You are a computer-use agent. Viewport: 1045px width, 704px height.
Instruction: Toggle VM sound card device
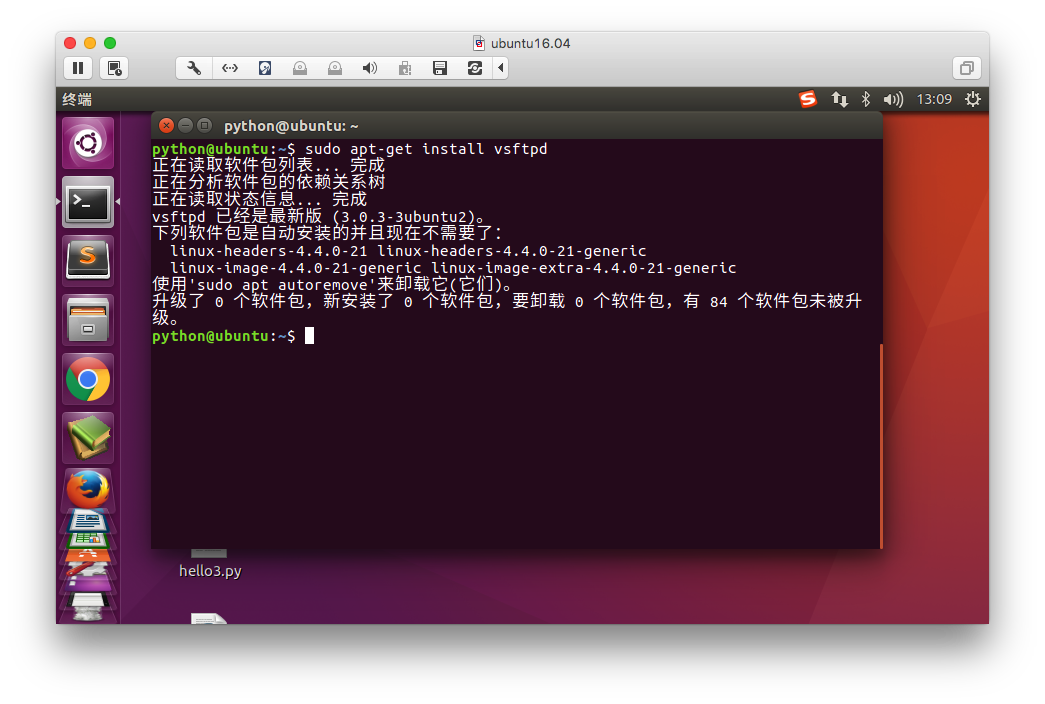pos(369,68)
